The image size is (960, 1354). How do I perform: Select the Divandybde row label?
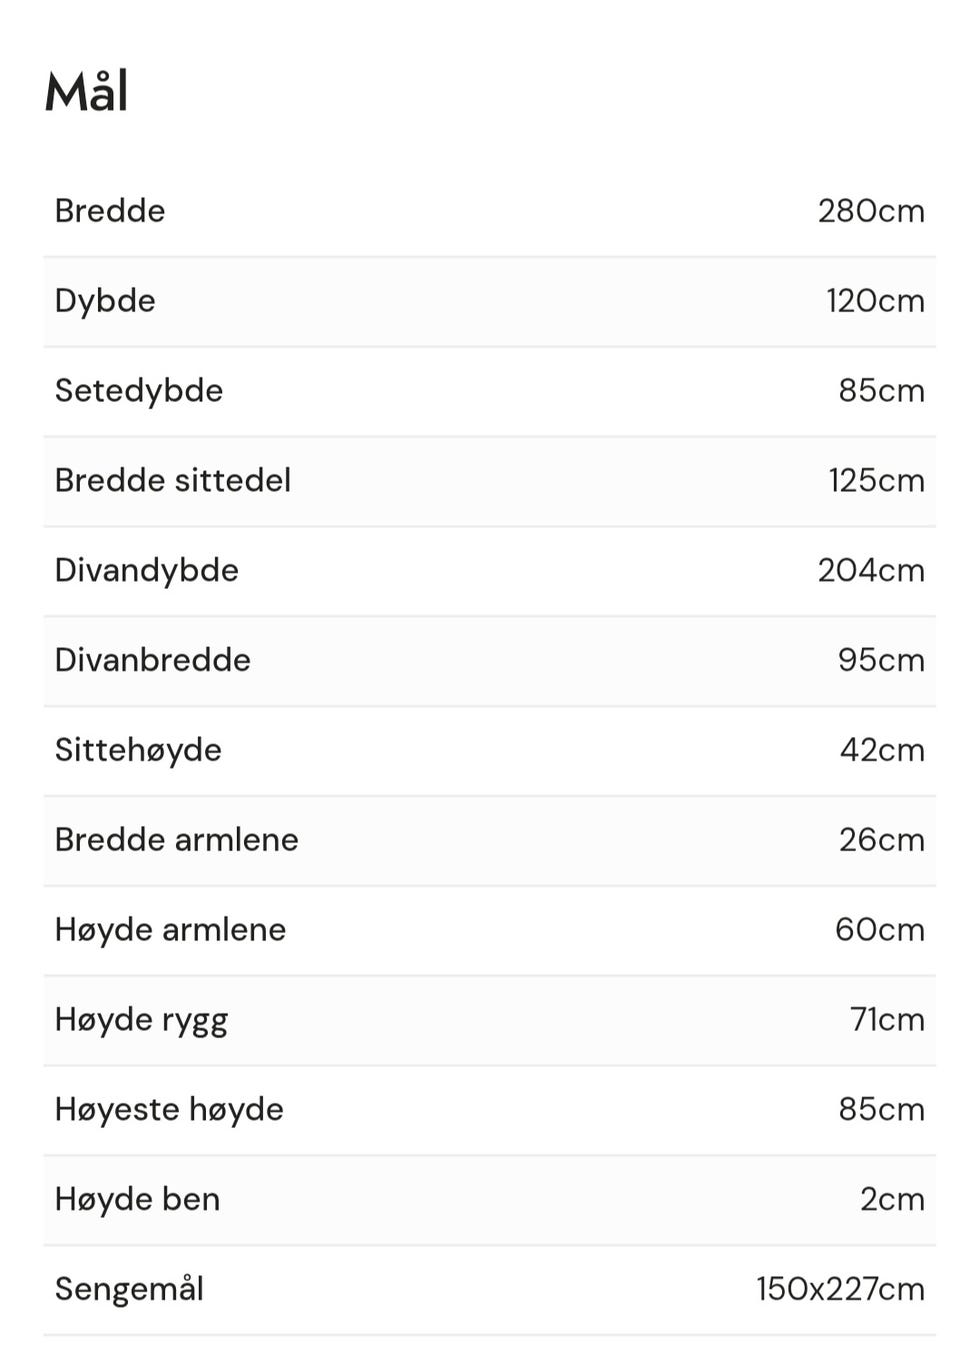click(x=147, y=570)
